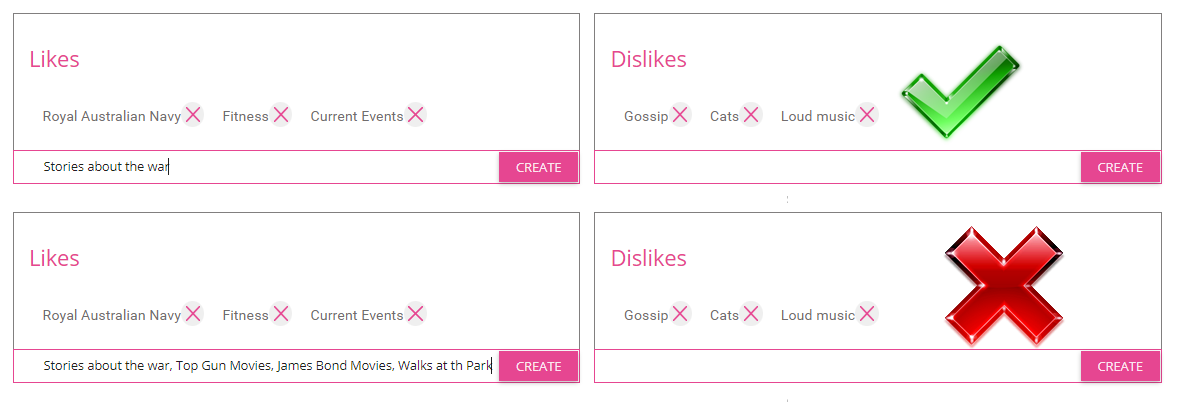
Task: Remove Gossip tag in bottom Dislikes panel
Action: pyautogui.click(x=679, y=313)
